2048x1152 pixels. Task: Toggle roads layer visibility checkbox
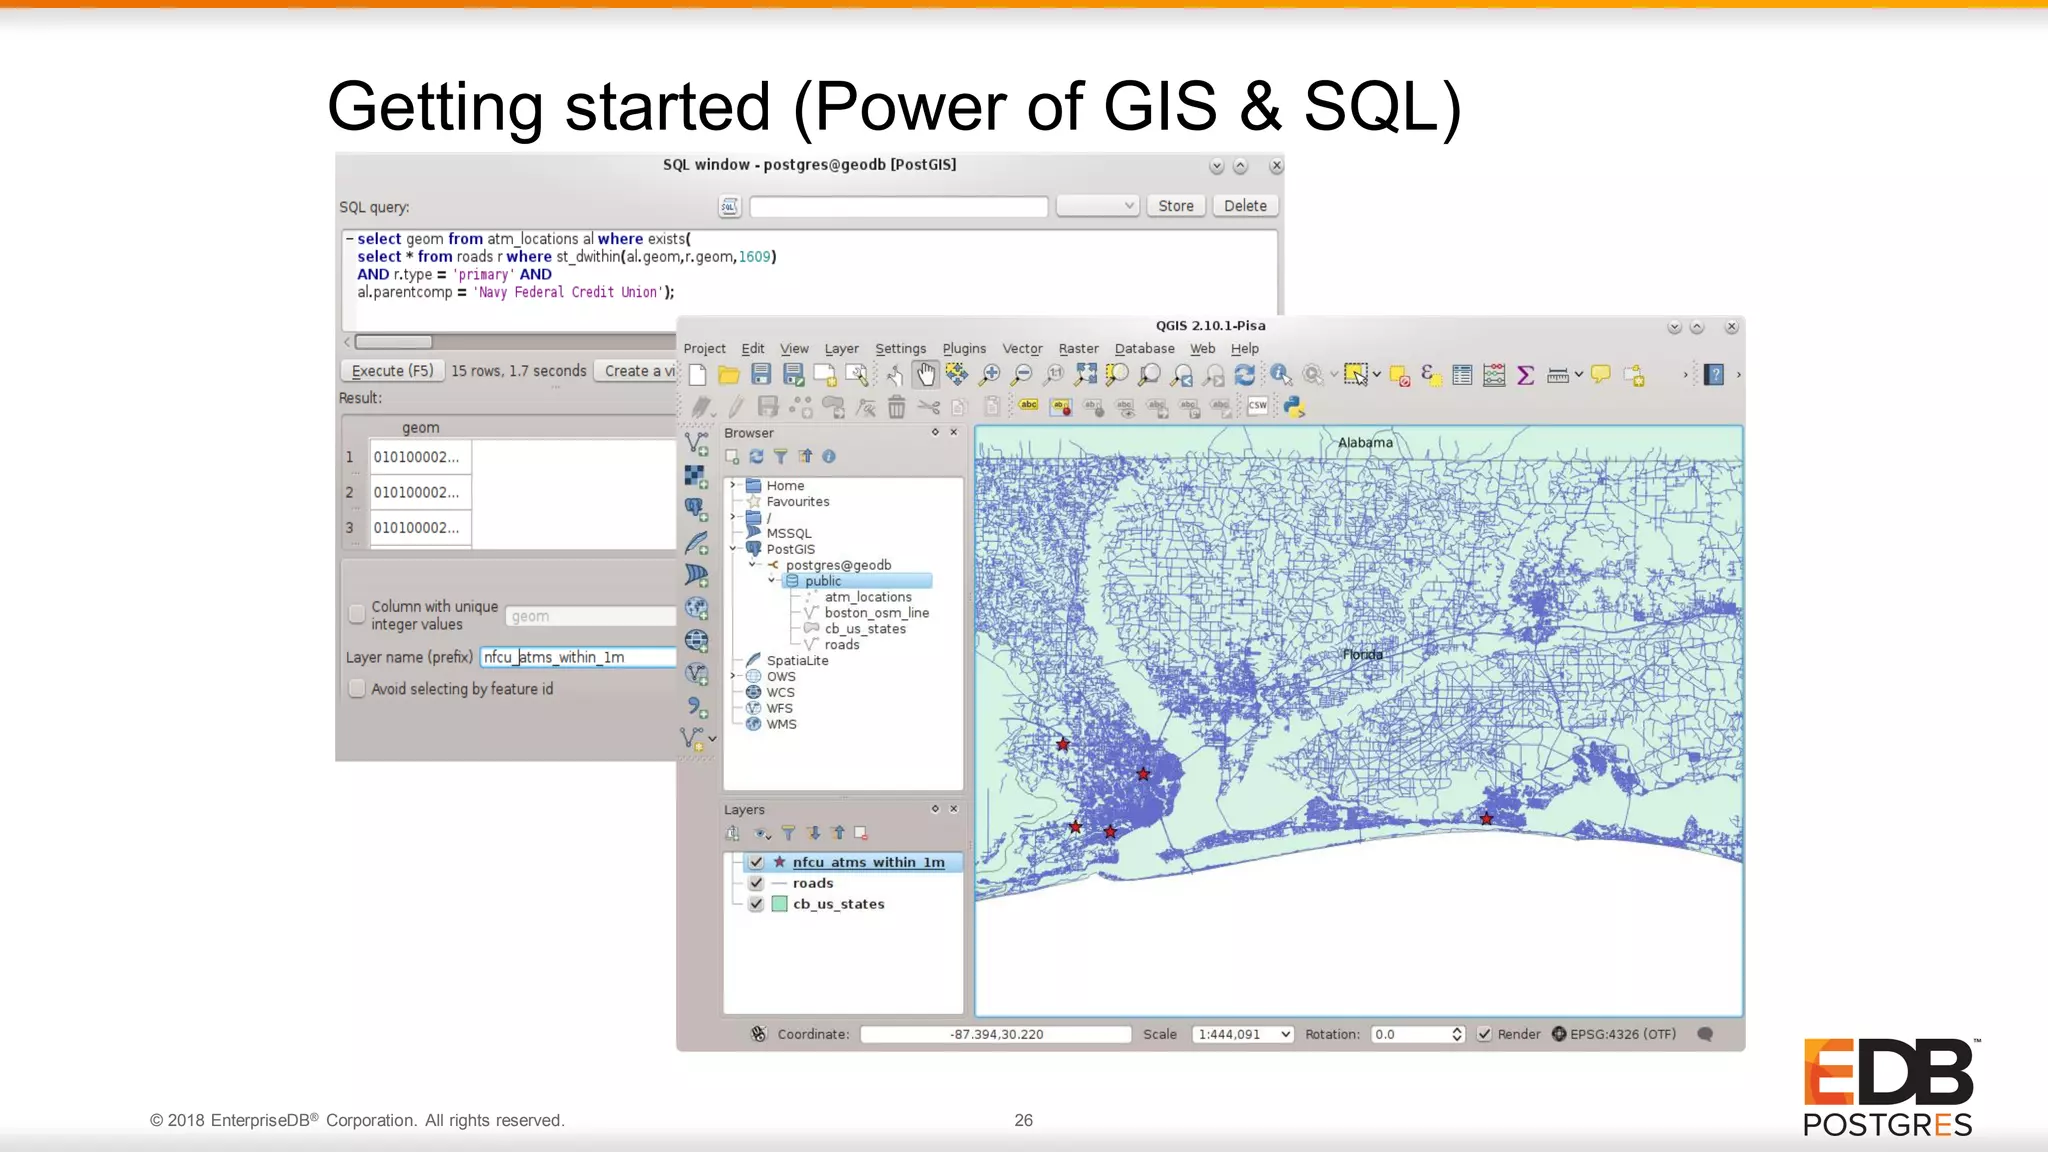(x=756, y=883)
